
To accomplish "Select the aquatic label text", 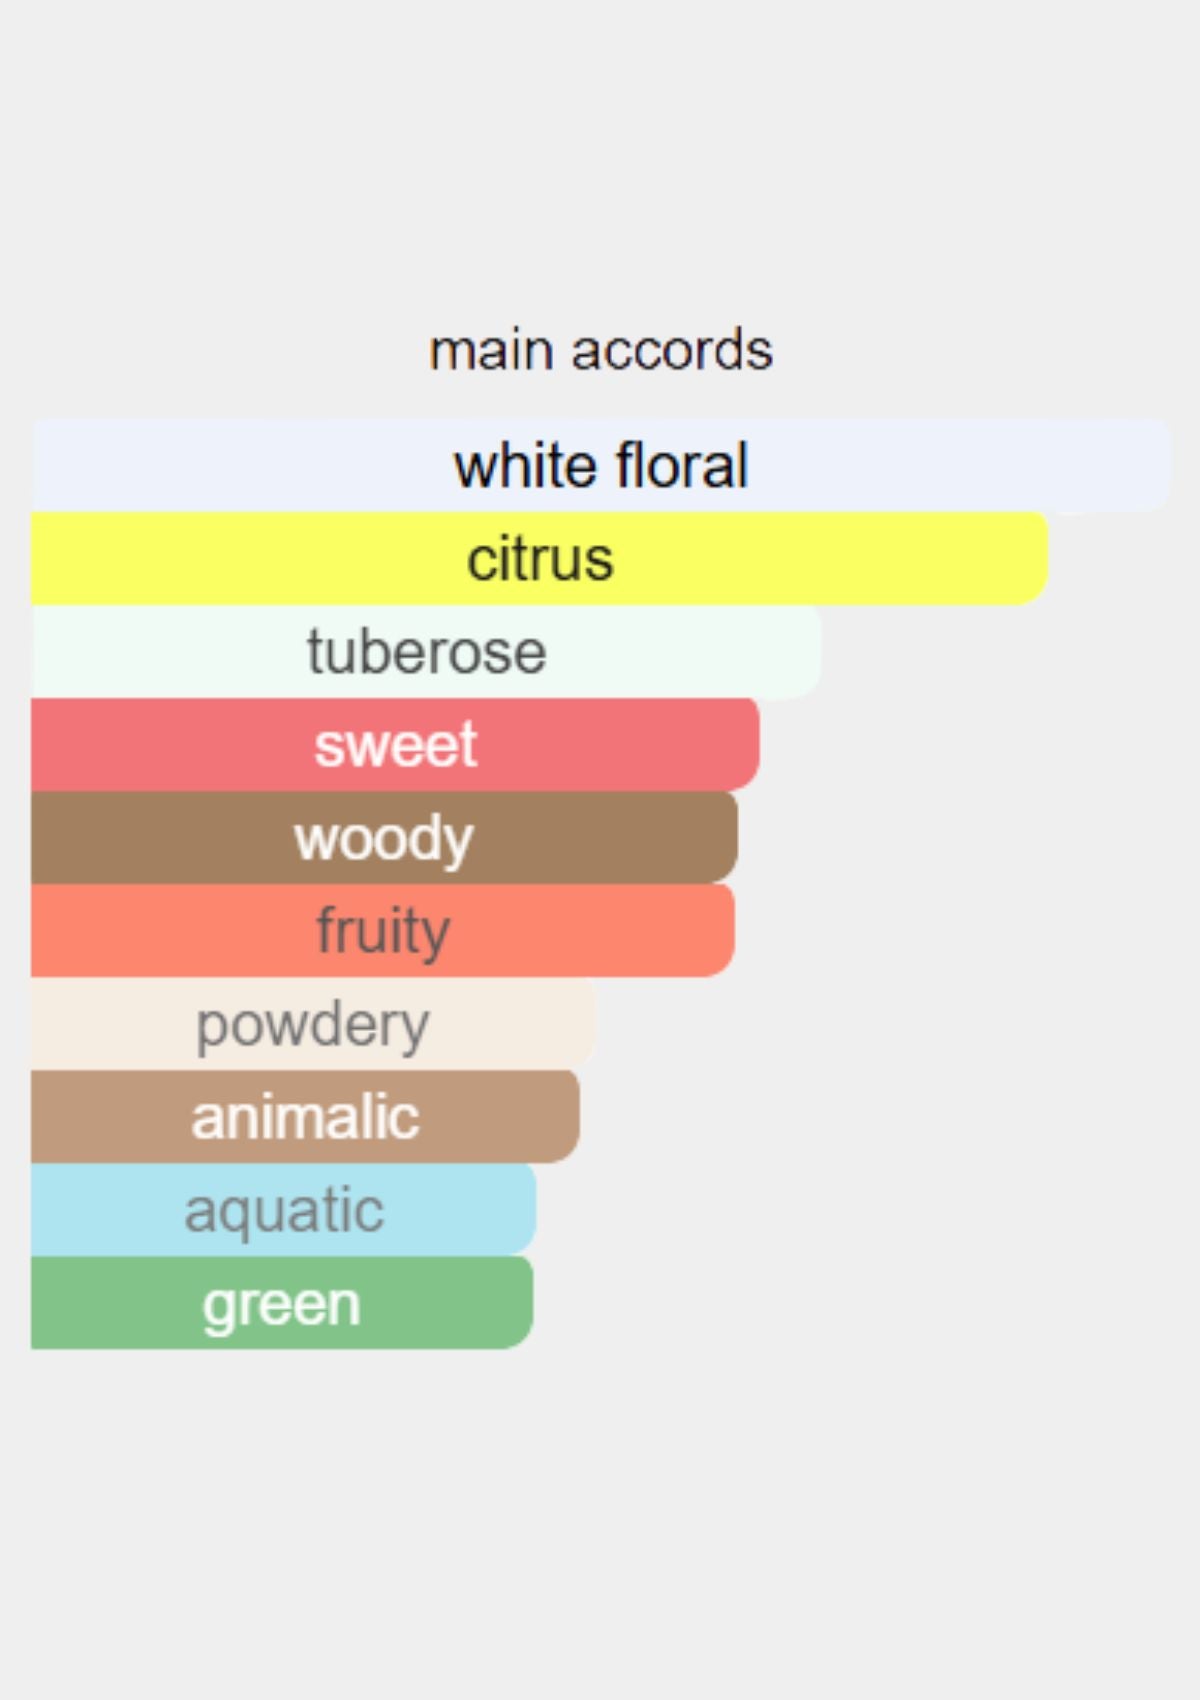I will pos(284,1212).
